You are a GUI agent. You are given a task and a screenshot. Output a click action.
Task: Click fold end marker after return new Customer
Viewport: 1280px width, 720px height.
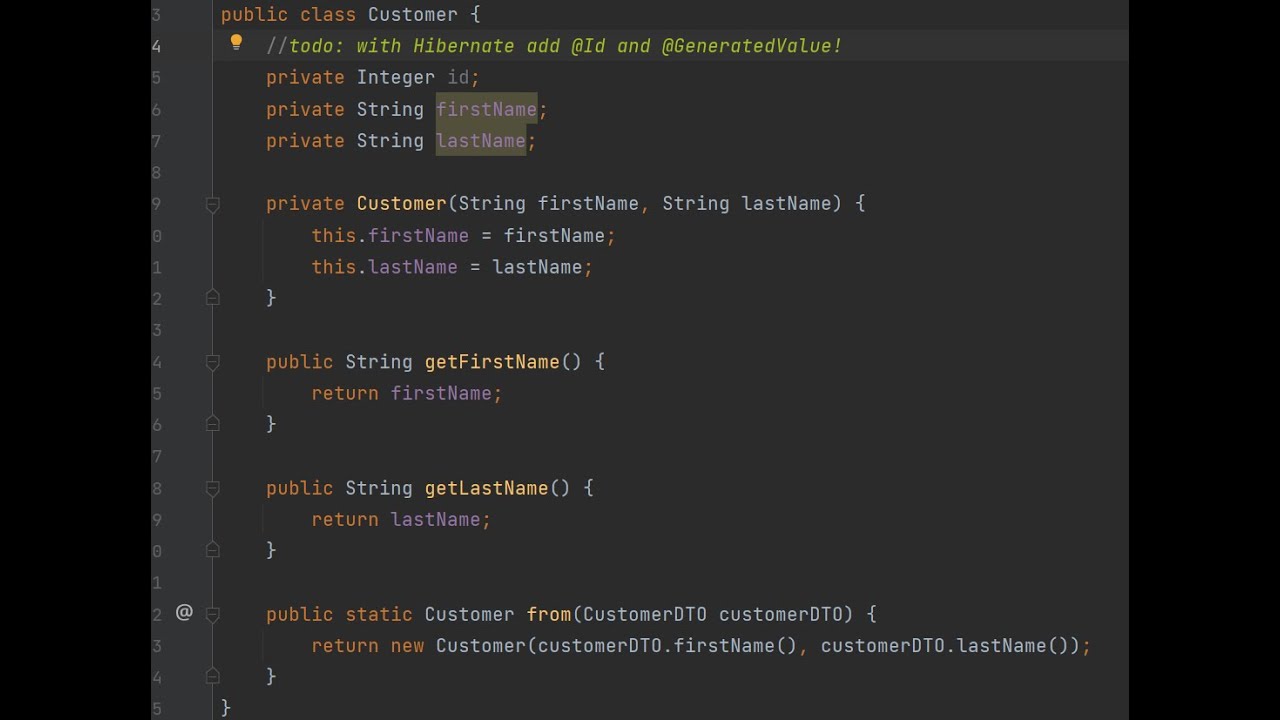pos(212,676)
